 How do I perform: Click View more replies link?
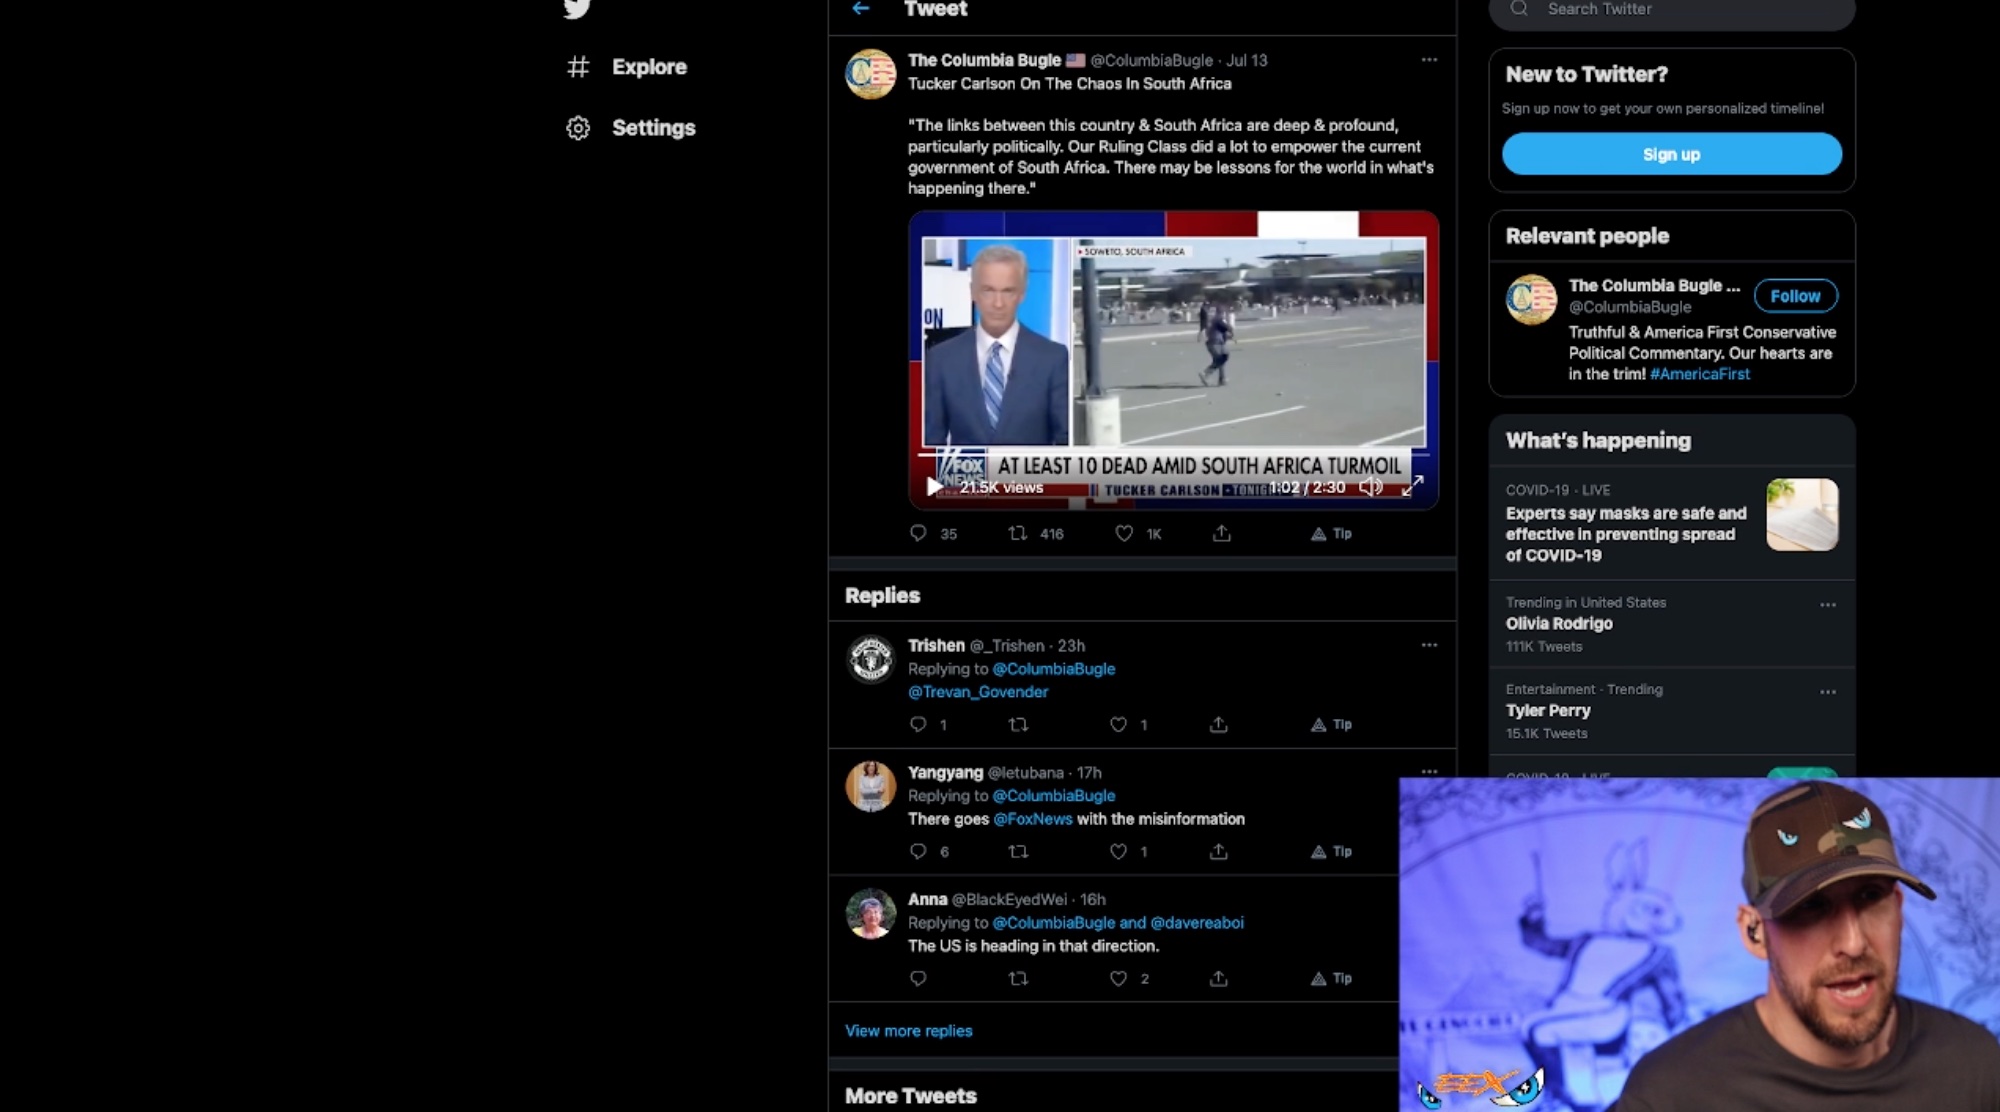point(908,1031)
